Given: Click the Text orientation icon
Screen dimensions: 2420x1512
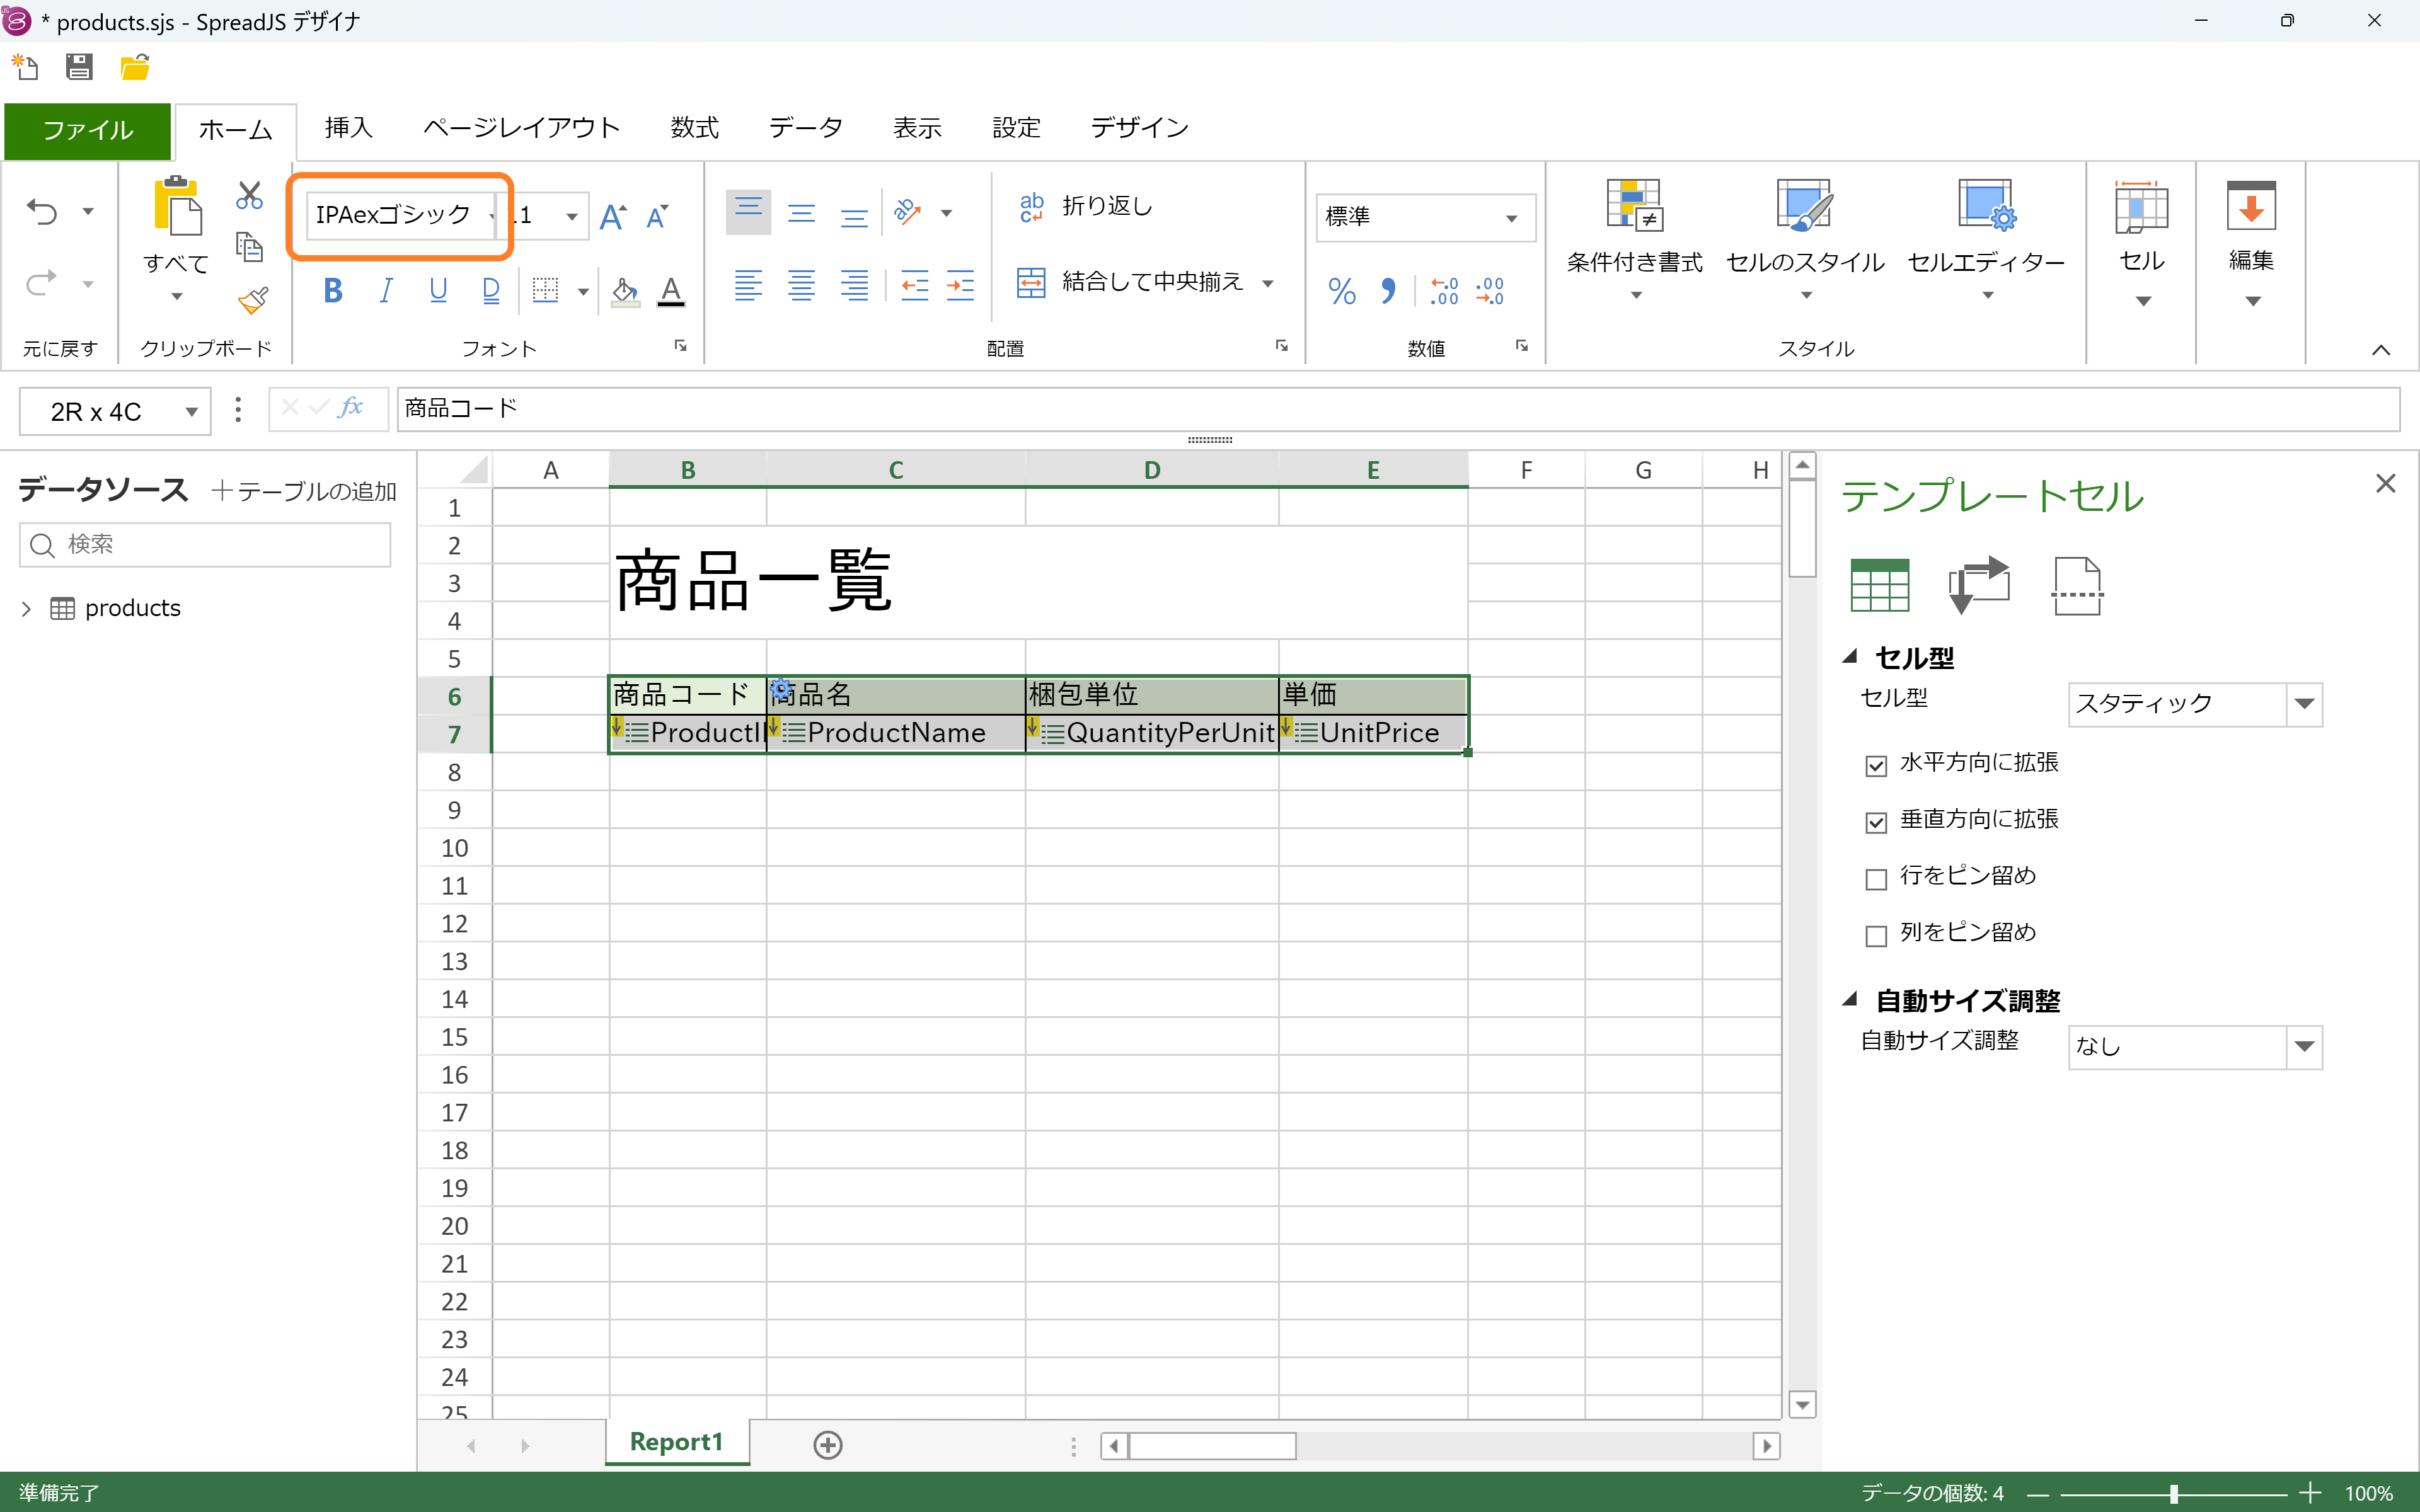Looking at the screenshot, I should 908,212.
